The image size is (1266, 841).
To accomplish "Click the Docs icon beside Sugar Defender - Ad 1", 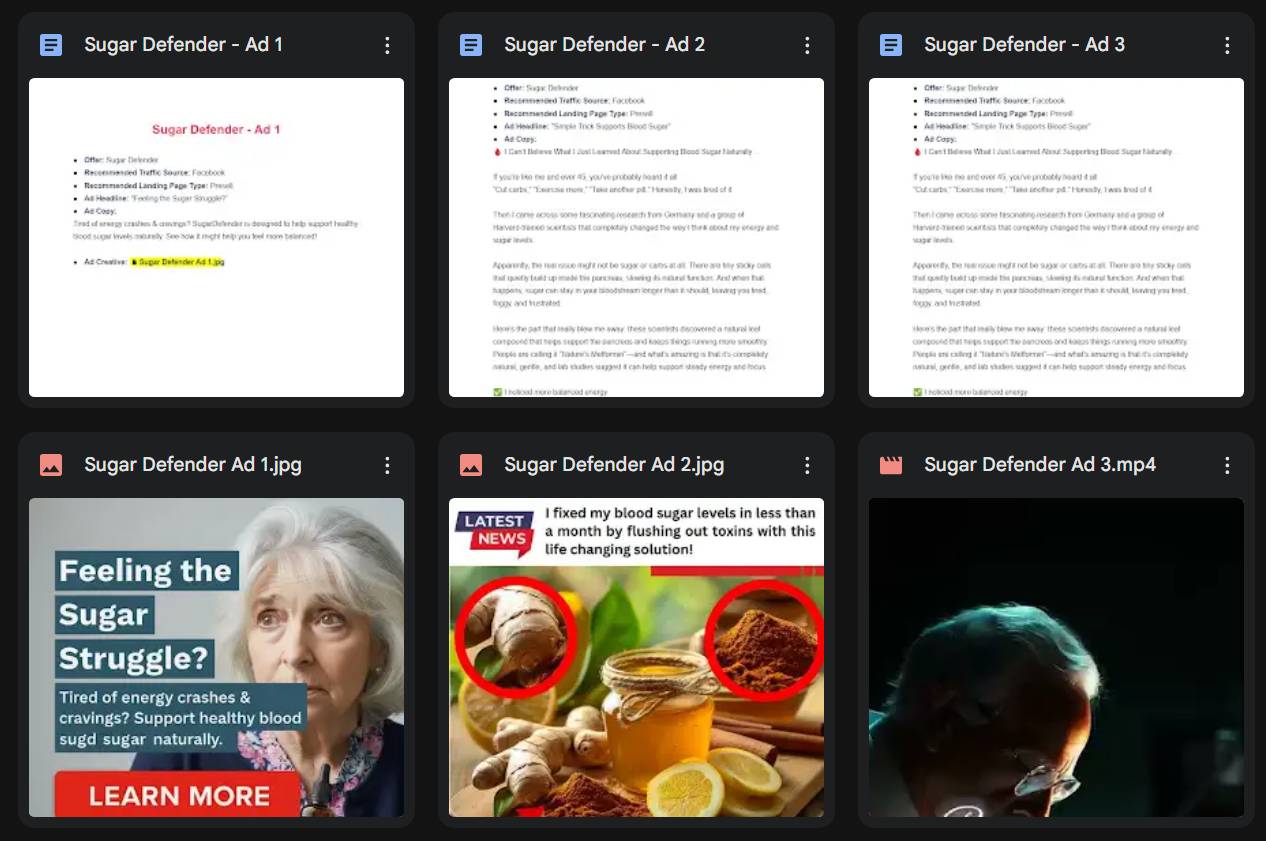I will pos(51,45).
